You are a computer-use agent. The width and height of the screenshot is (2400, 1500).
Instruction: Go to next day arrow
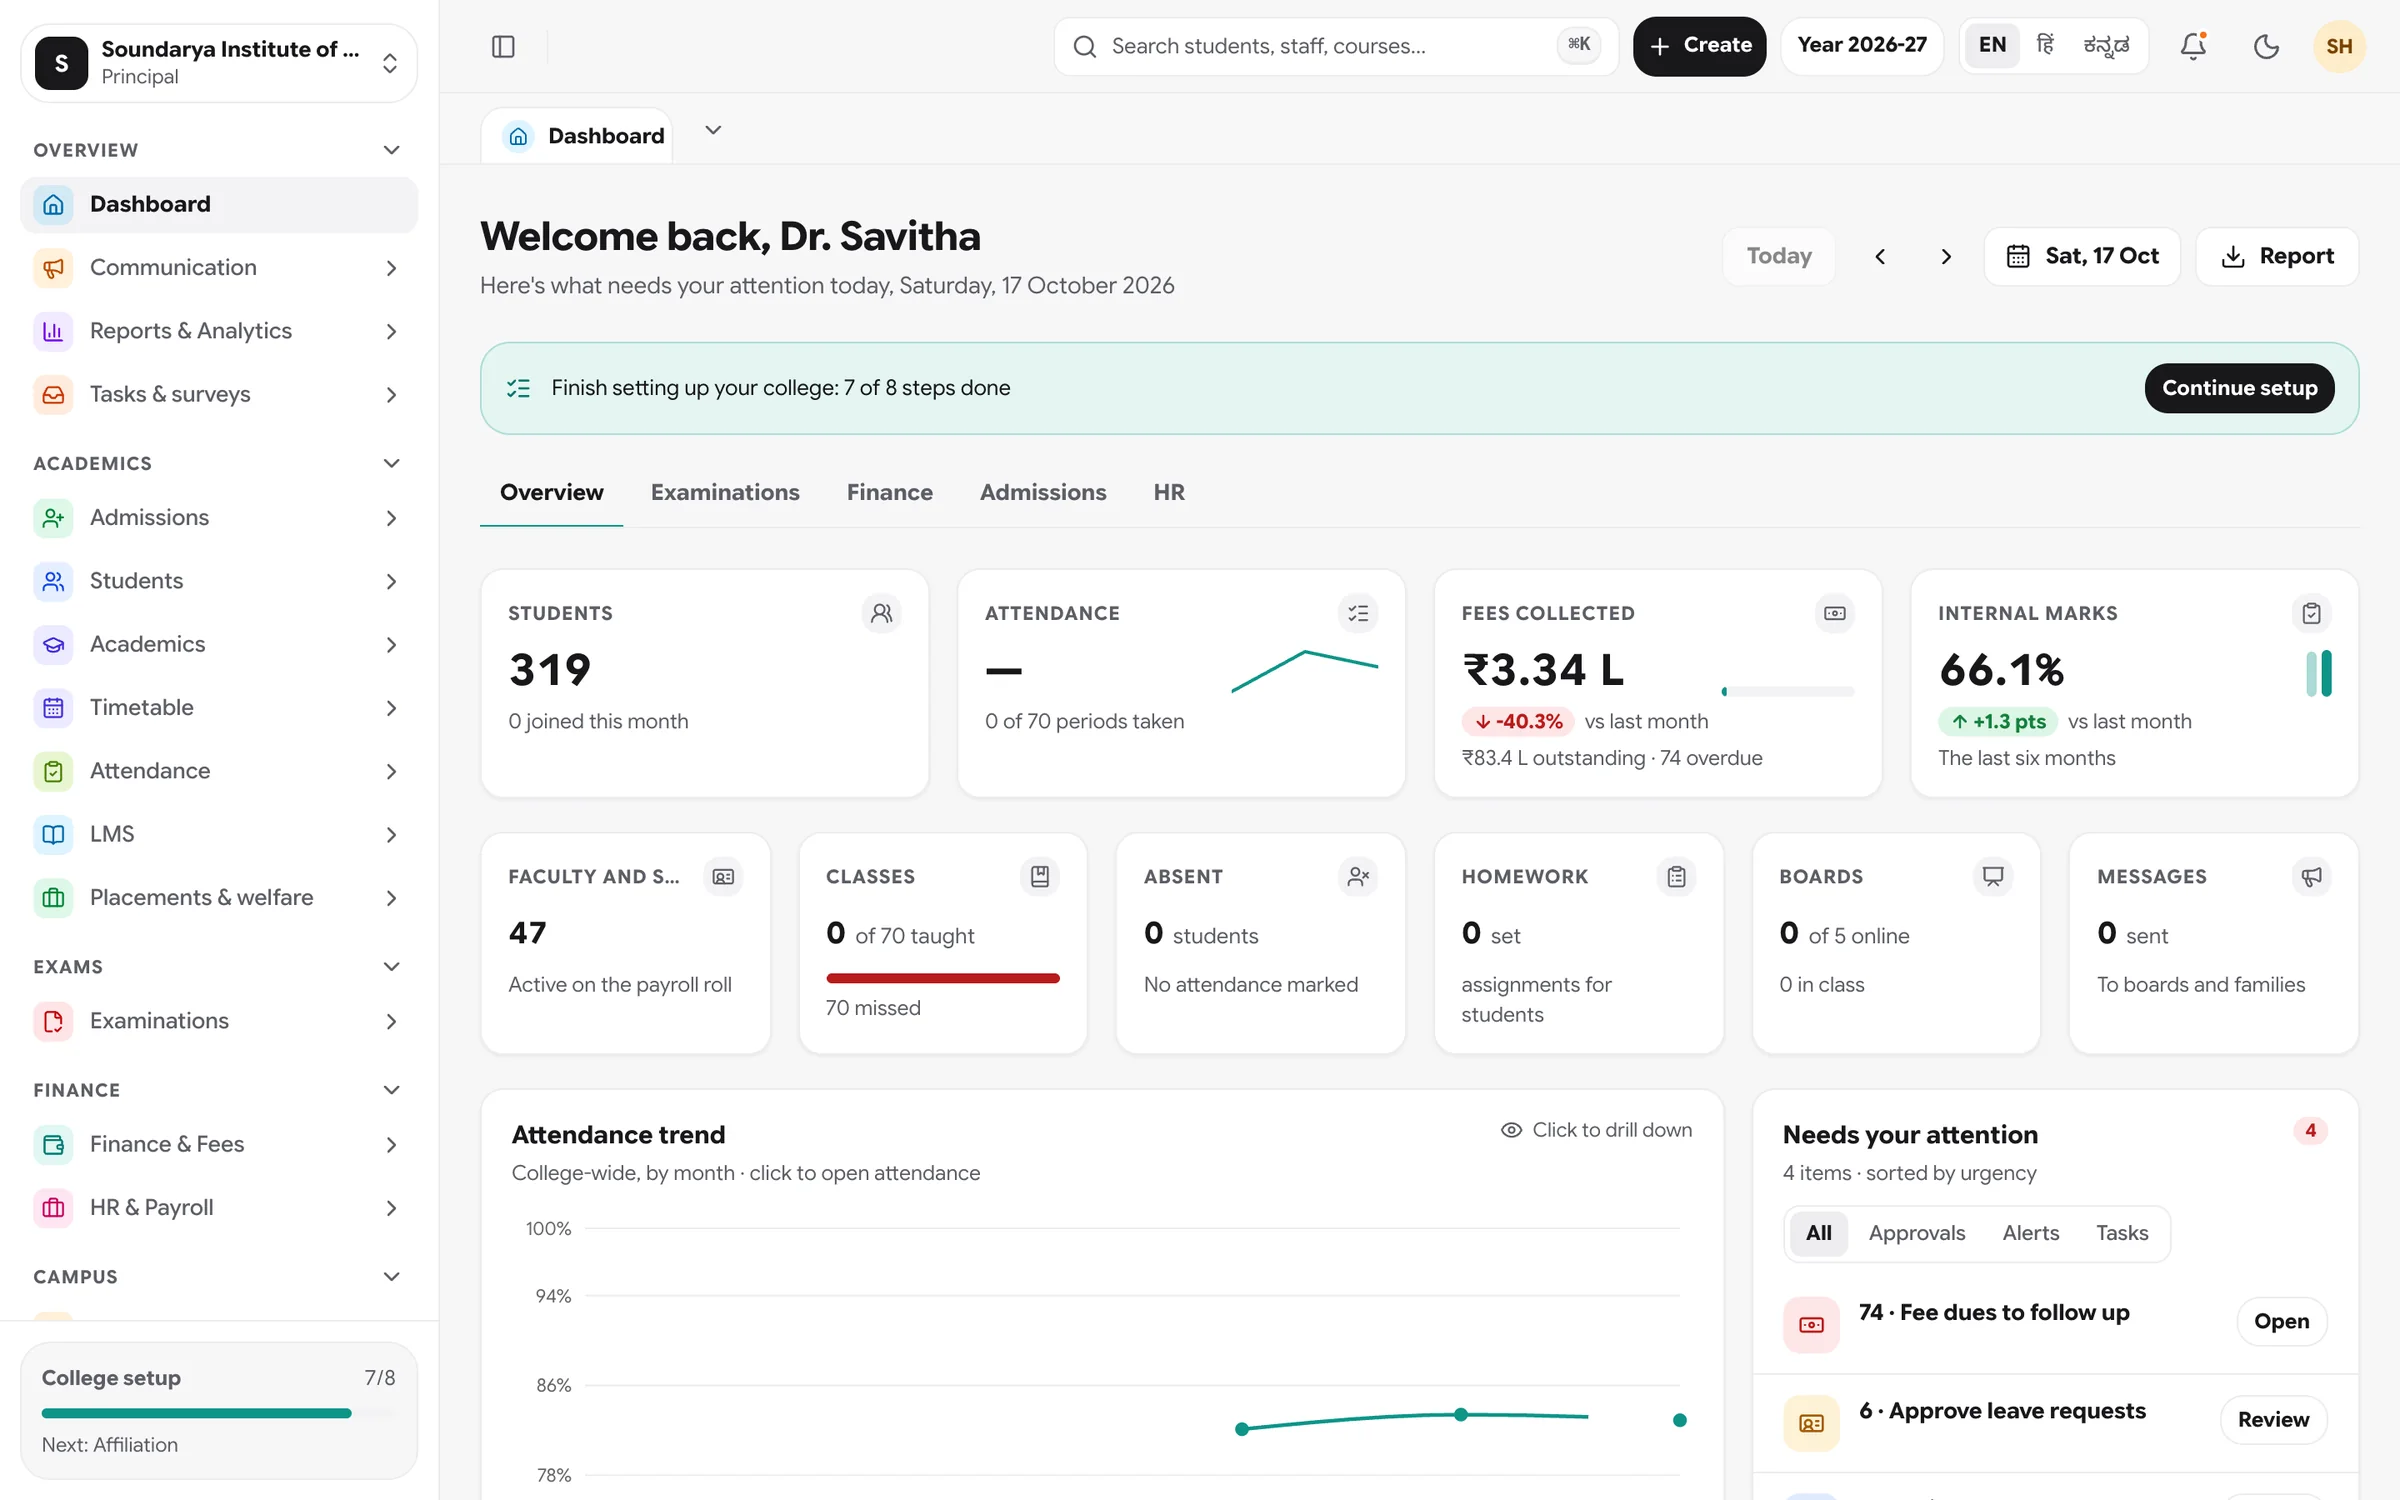point(1946,257)
